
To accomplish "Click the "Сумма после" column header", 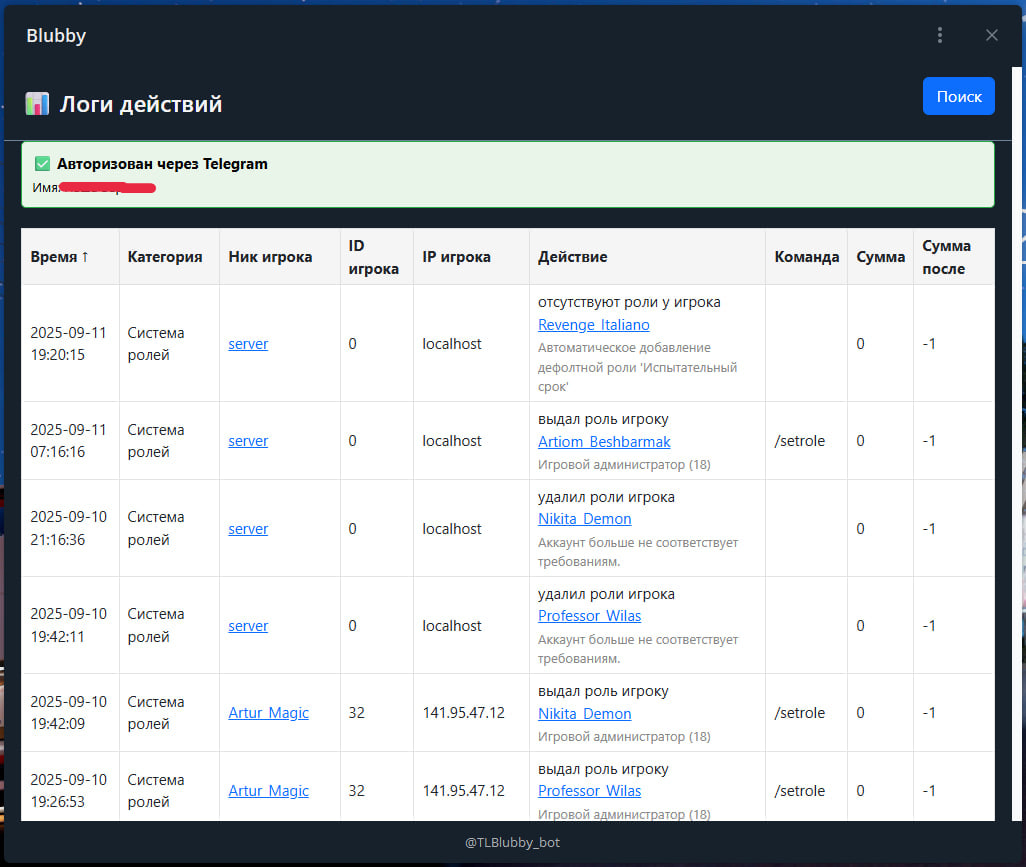I will [x=946, y=256].
